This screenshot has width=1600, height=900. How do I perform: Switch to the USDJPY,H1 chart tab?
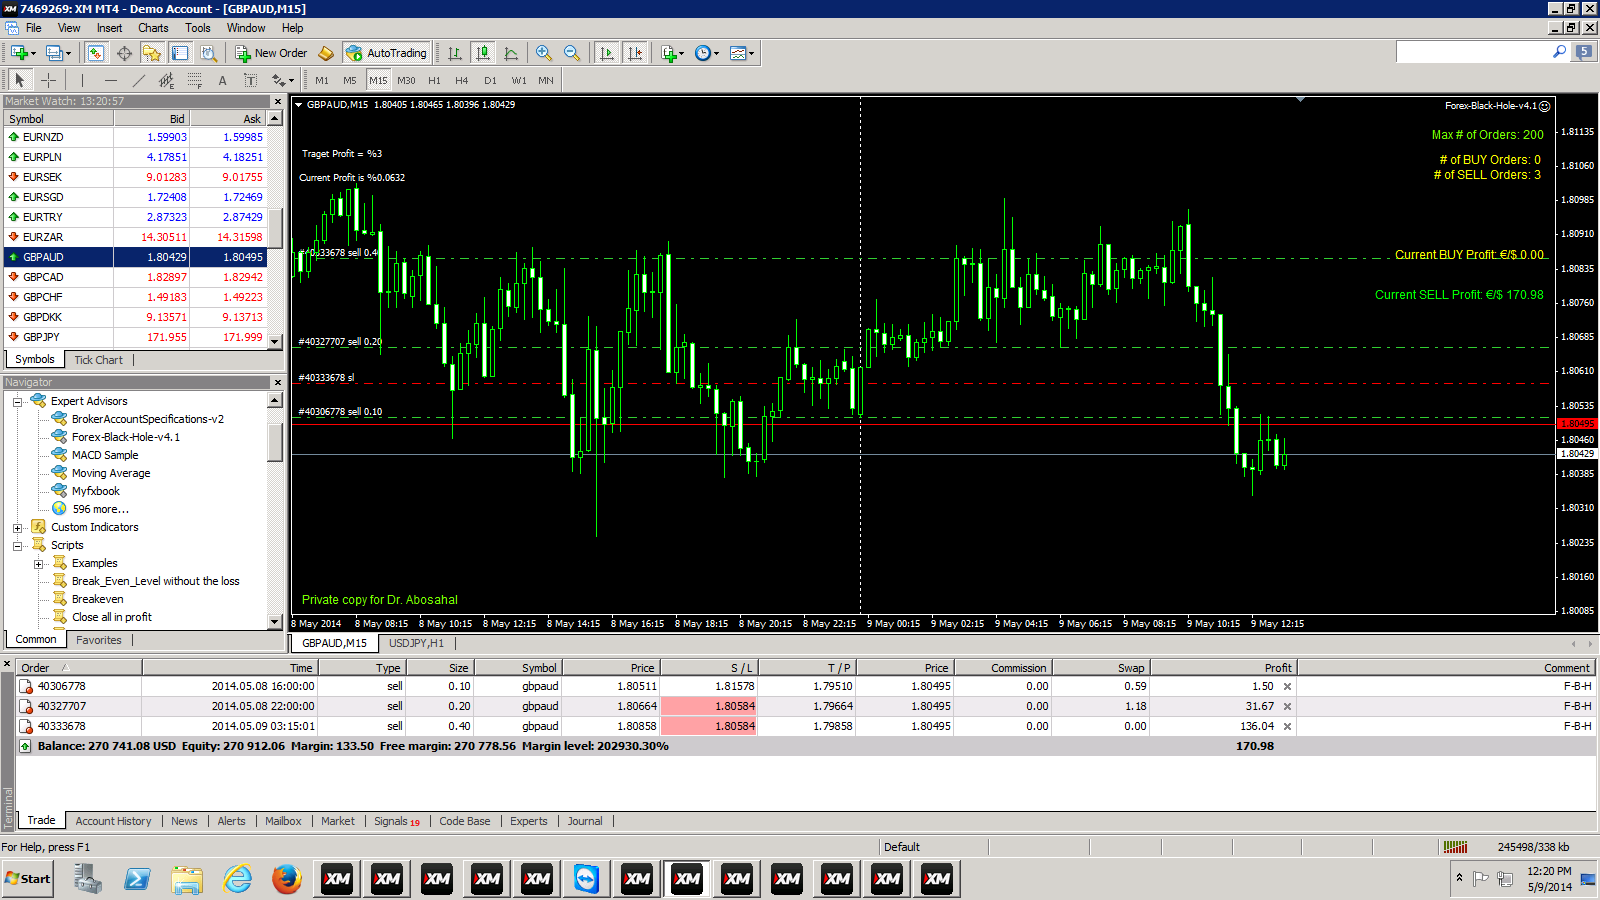coord(416,643)
